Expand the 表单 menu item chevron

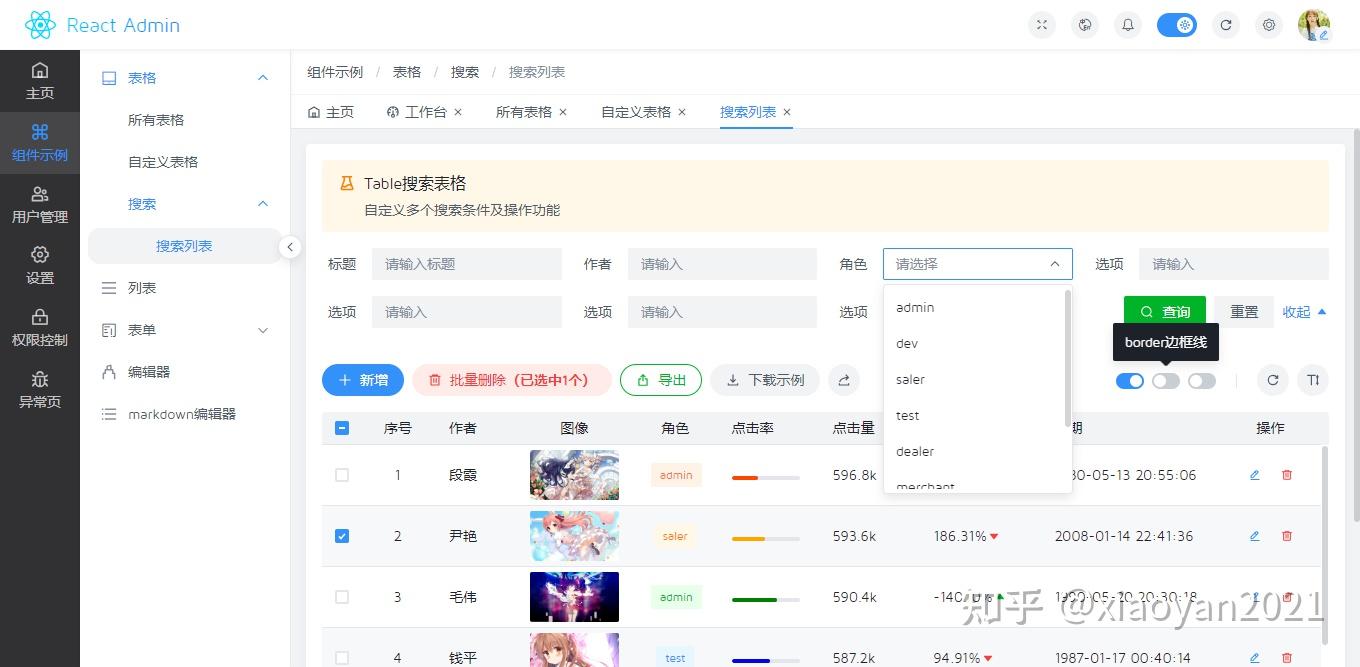coord(262,330)
